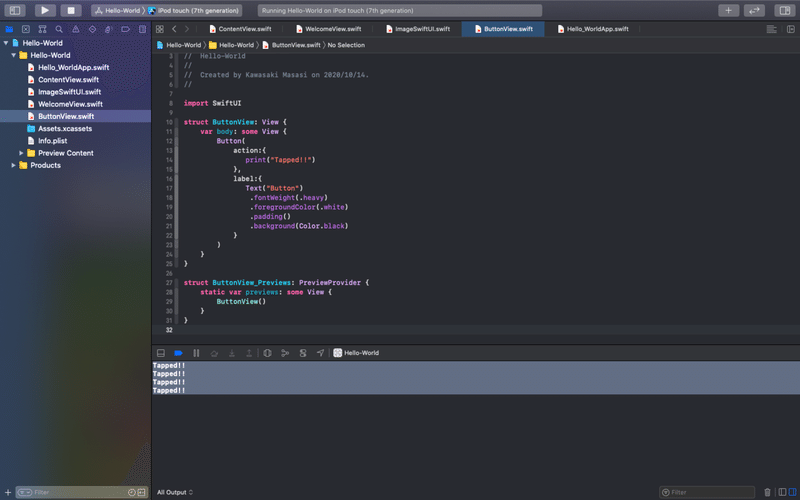Select the ButtonView.swift tab
The width and height of the screenshot is (800, 500).
tap(503, 29)
